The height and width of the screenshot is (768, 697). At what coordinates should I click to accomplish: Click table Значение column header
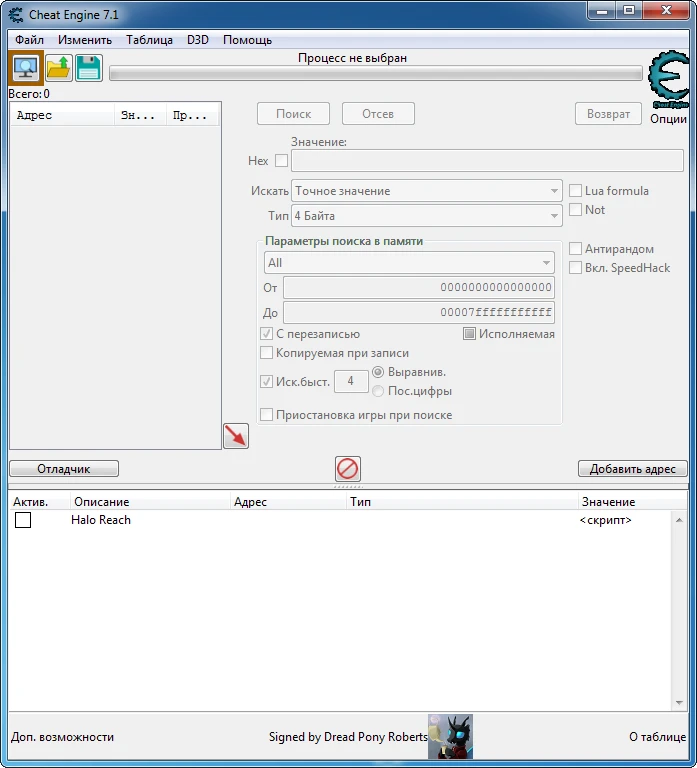click(632, 502)
